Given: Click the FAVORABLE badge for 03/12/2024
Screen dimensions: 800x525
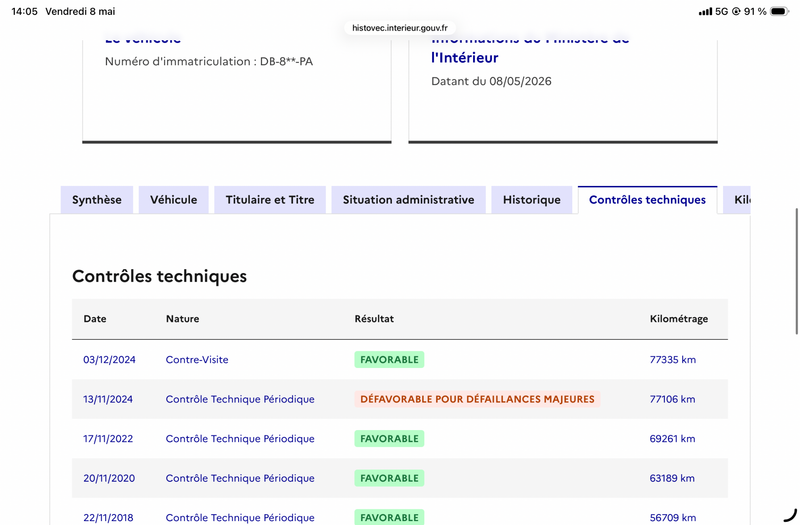Looking at the screenshot, I should point(389,360).
